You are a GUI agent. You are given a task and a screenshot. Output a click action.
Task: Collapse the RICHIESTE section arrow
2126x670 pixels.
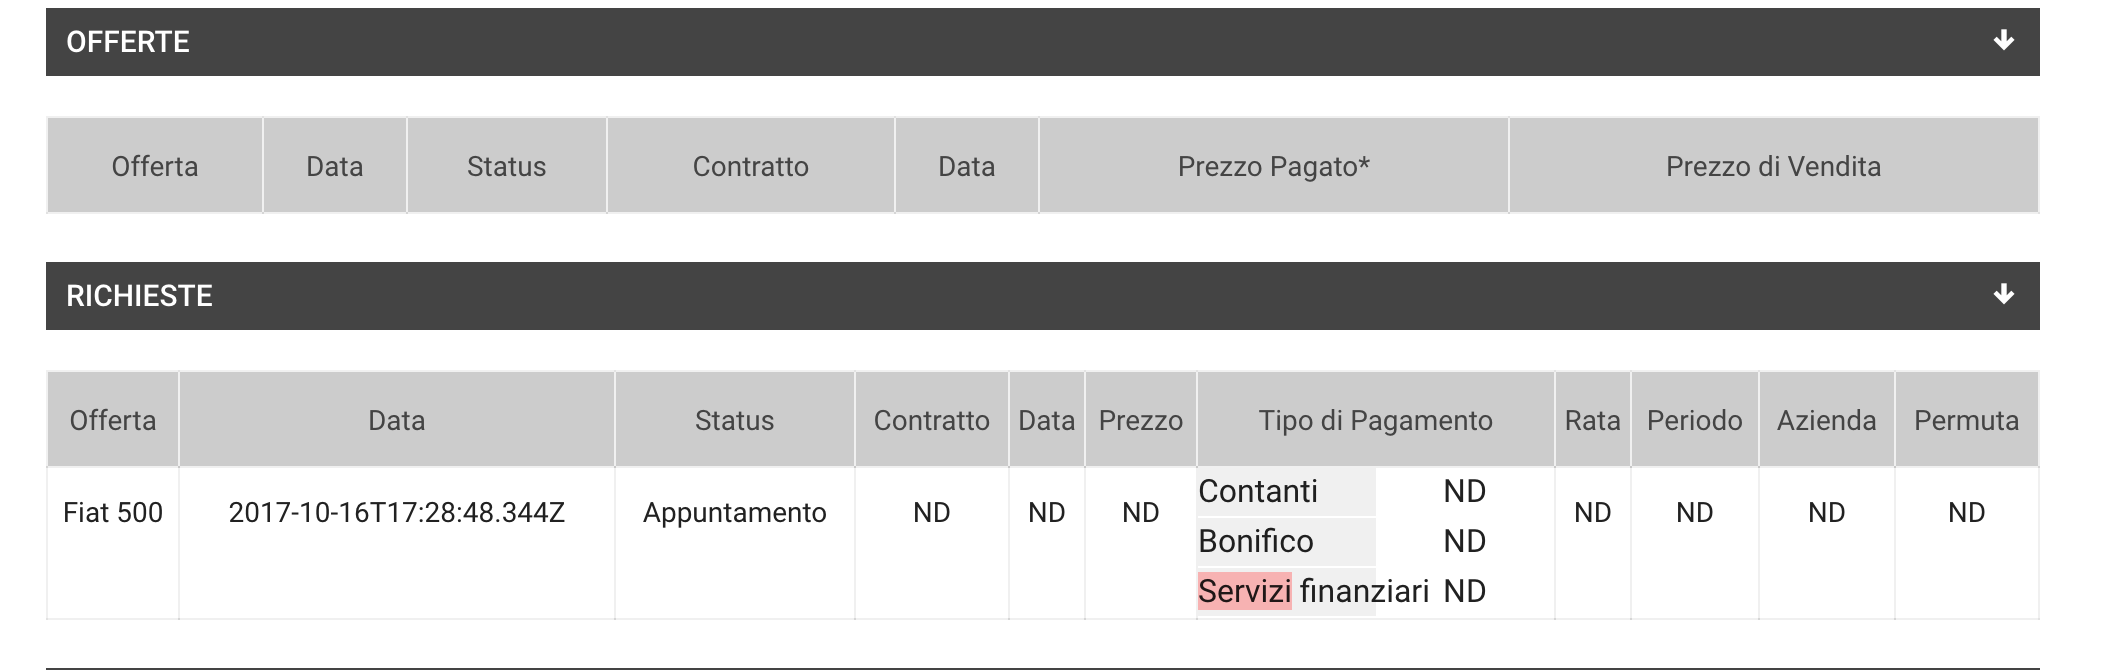point(2003,295)
